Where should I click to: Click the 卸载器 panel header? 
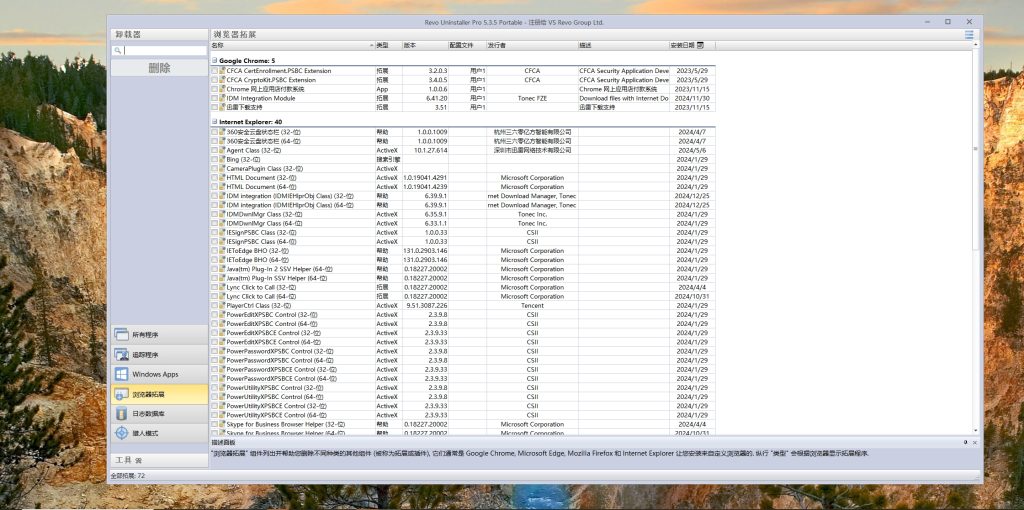[159, 35]
